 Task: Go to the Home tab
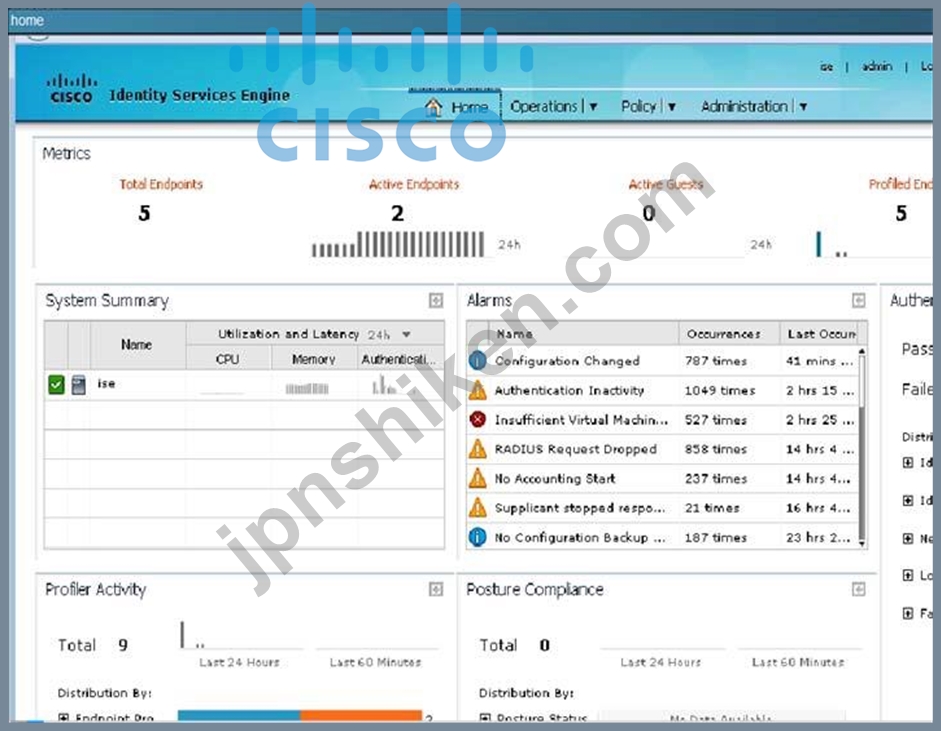[456, 107]
